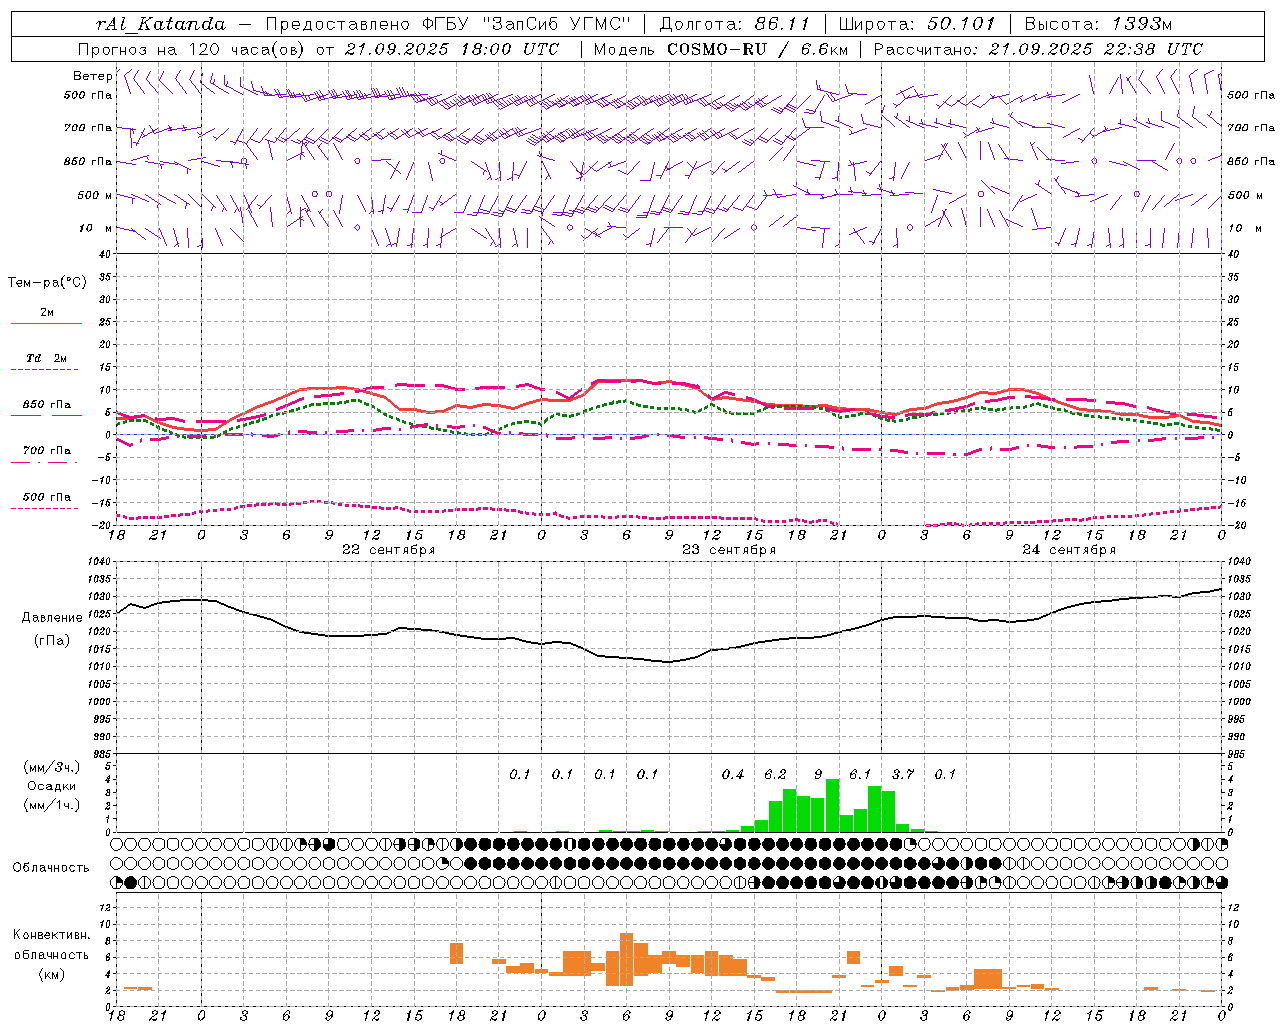
Task: Select the Высота: 1393м text
Action: [x=1098, y=24]
